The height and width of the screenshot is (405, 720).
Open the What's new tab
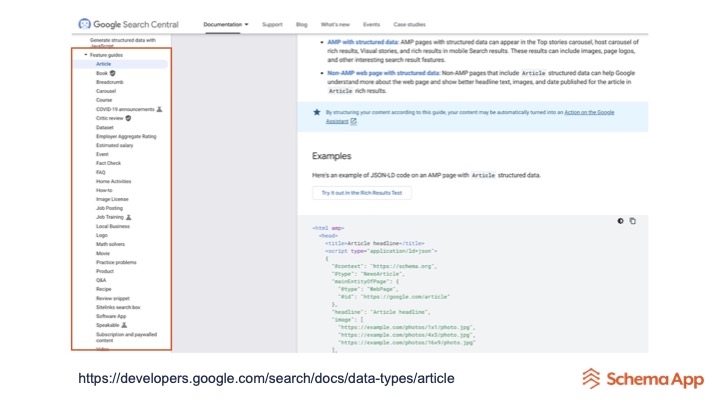(x=335, y=24)
